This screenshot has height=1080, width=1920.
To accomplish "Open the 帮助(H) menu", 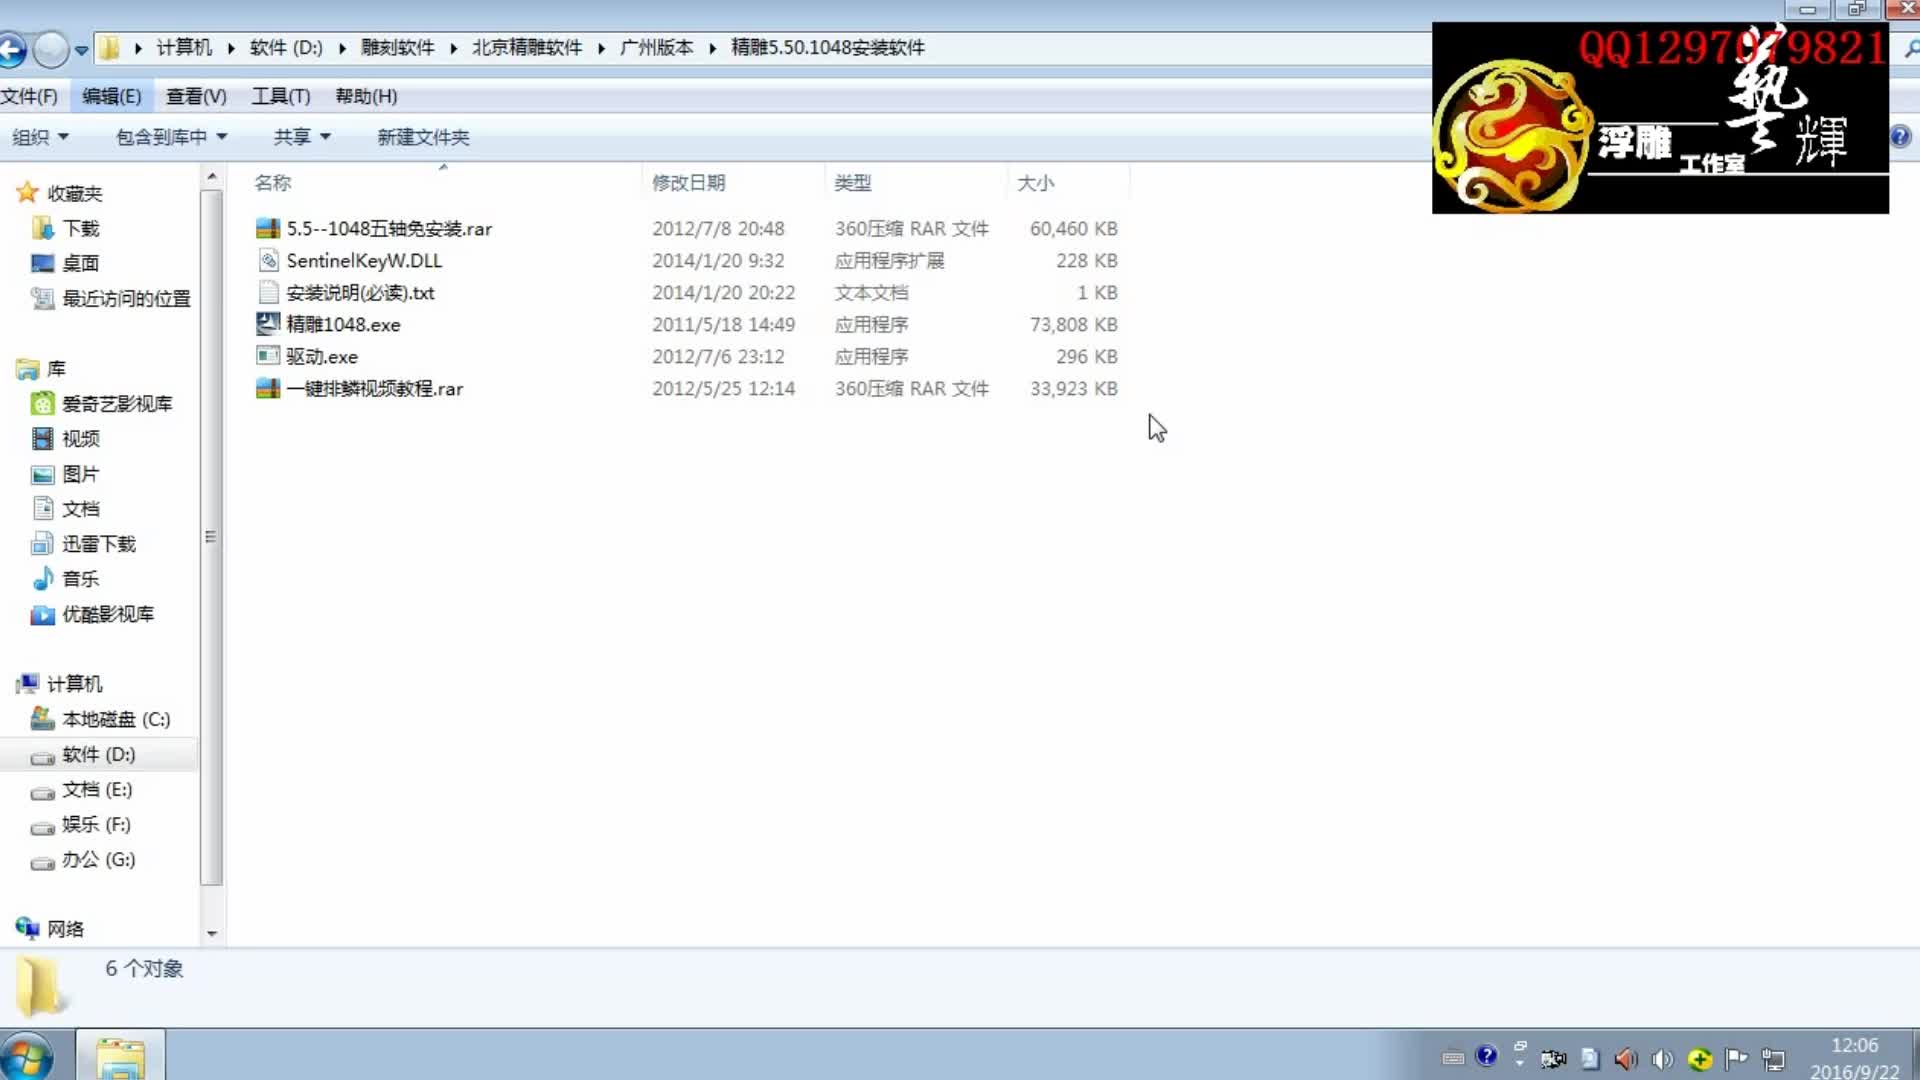I will pos(366,96).
